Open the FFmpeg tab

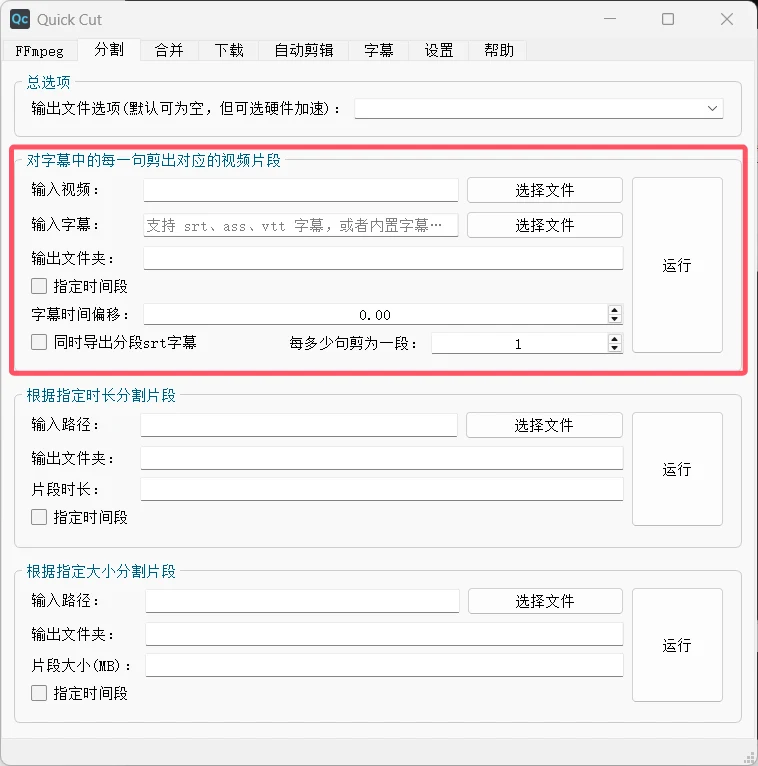coord(40,51)
